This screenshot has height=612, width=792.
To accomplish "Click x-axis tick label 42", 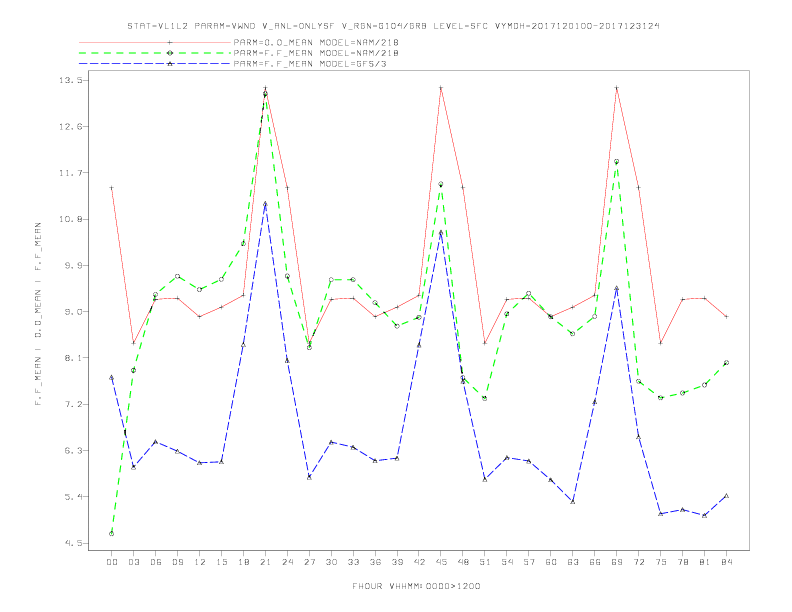I will (x=419, y=562).
